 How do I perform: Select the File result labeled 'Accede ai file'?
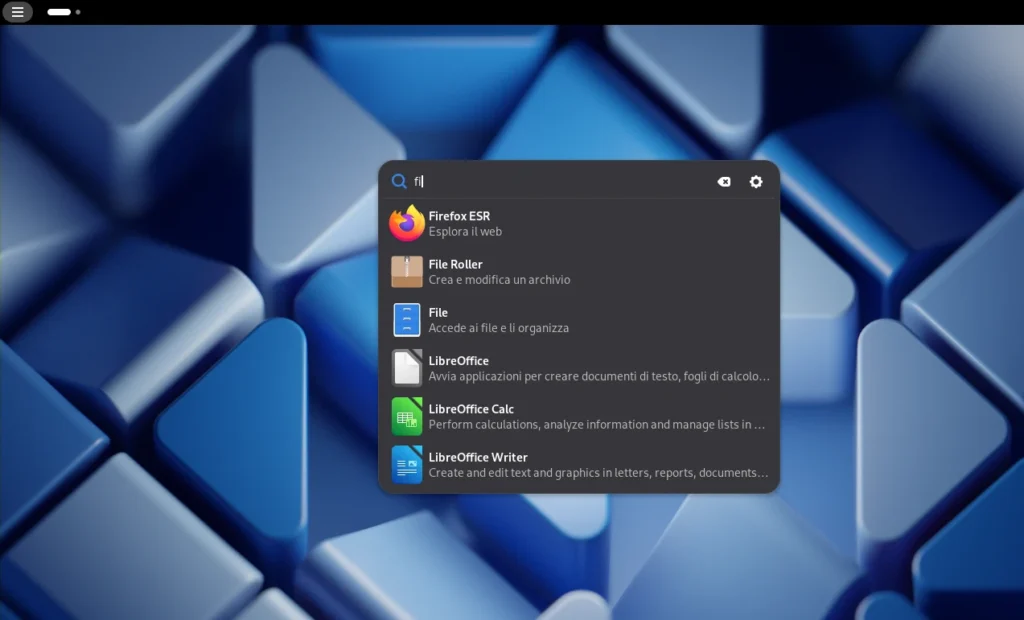pyautogui.click(x=550, y=319)
